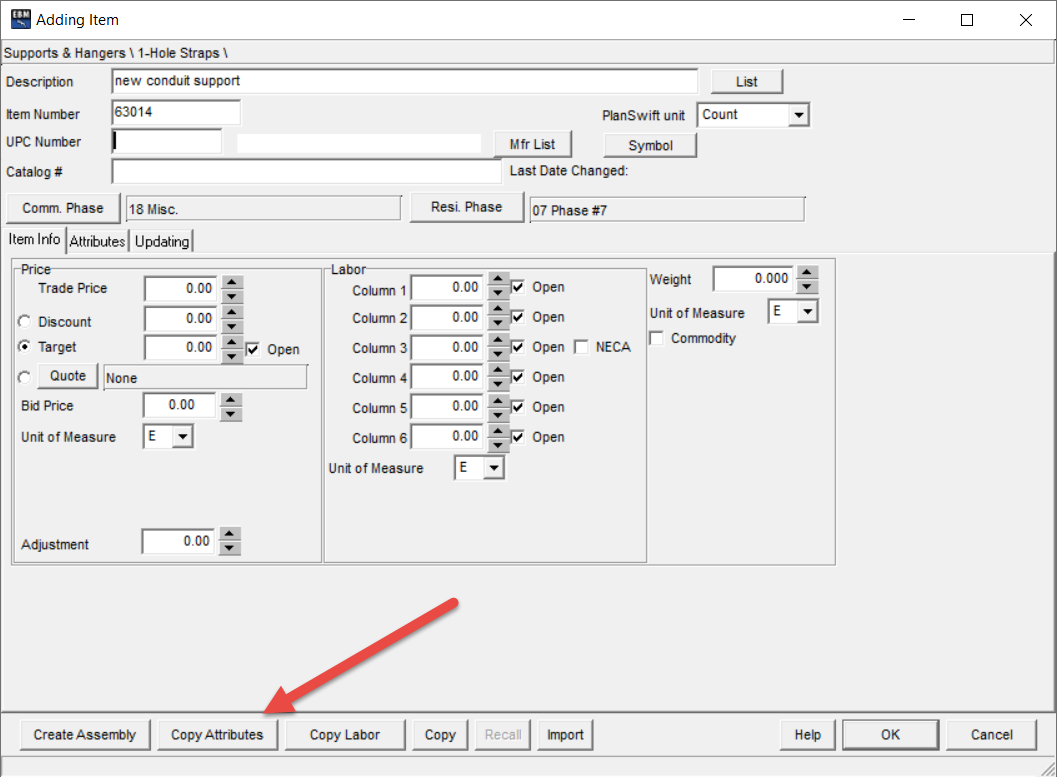
Task: Open the Labor Unit of Measure dropdown
Action: (x=492, y=467)
